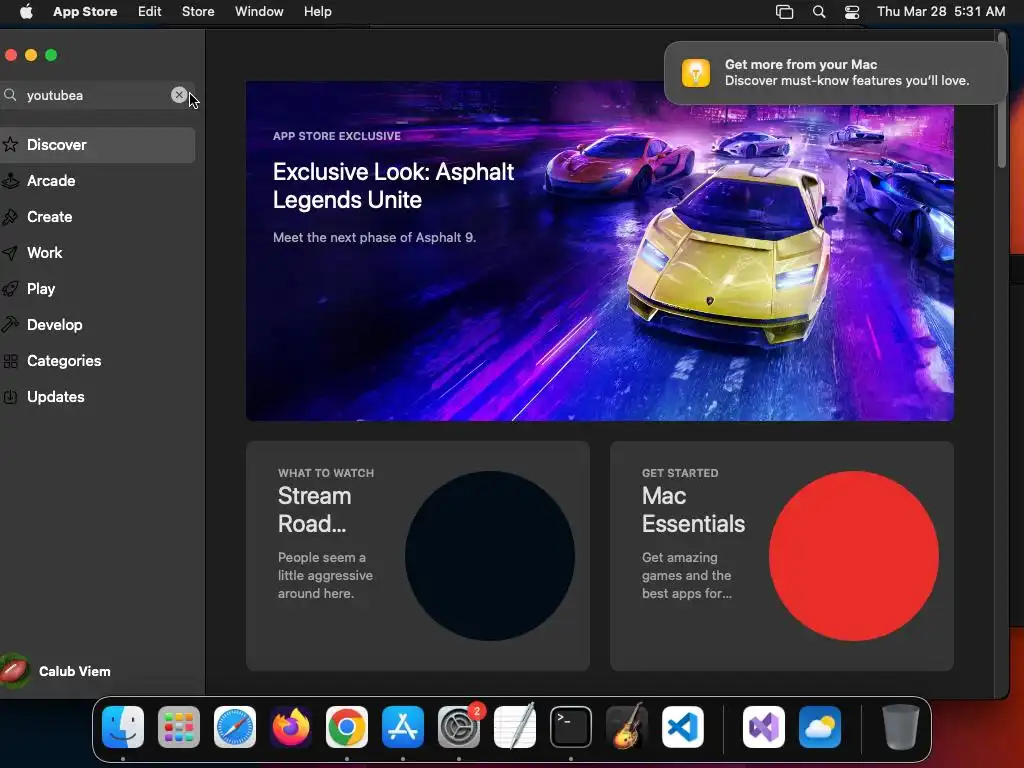Open the Trash in the Dock
The height and width of the screenshot is (768, 1024).
pos(901,727)
